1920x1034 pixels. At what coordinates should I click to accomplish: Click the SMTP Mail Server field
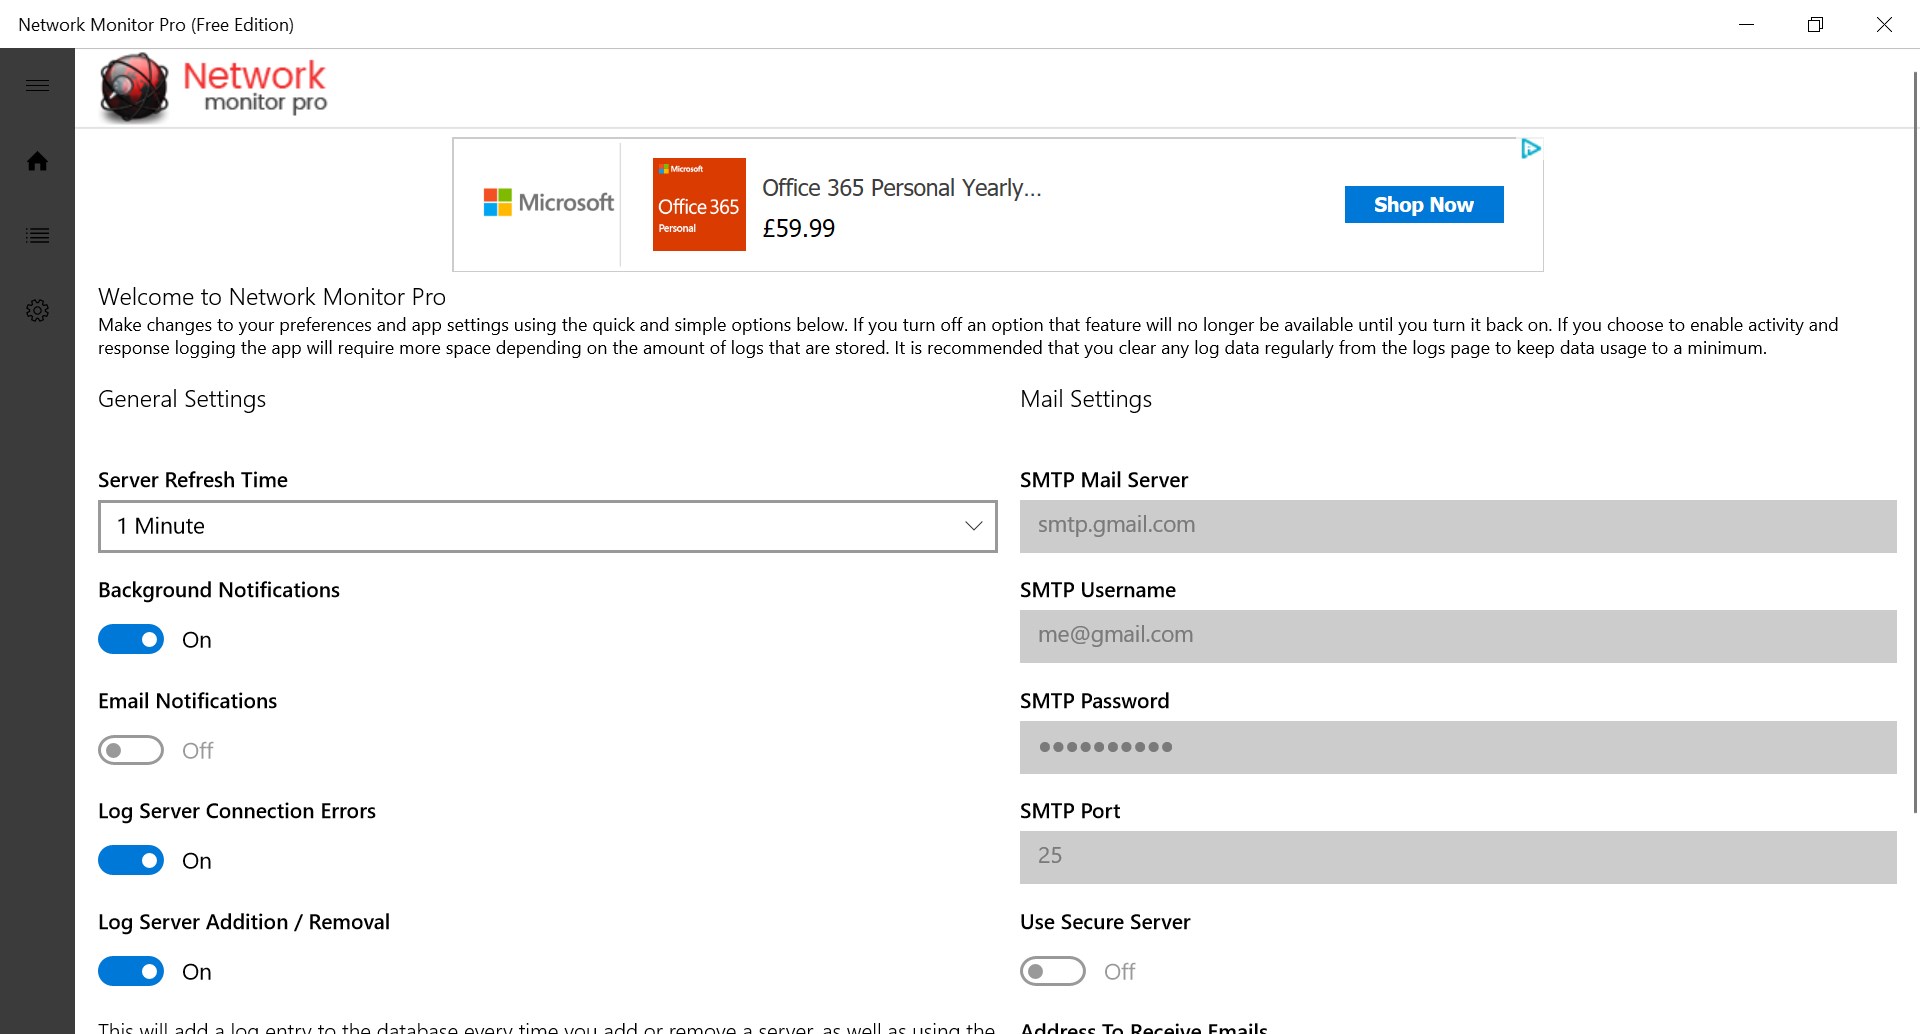tap(1457, 526)
